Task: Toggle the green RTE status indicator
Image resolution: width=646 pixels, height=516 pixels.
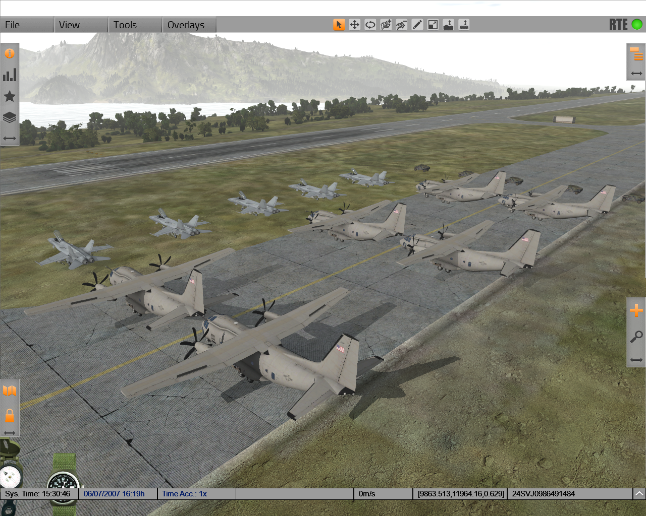Action: [636, 25]
